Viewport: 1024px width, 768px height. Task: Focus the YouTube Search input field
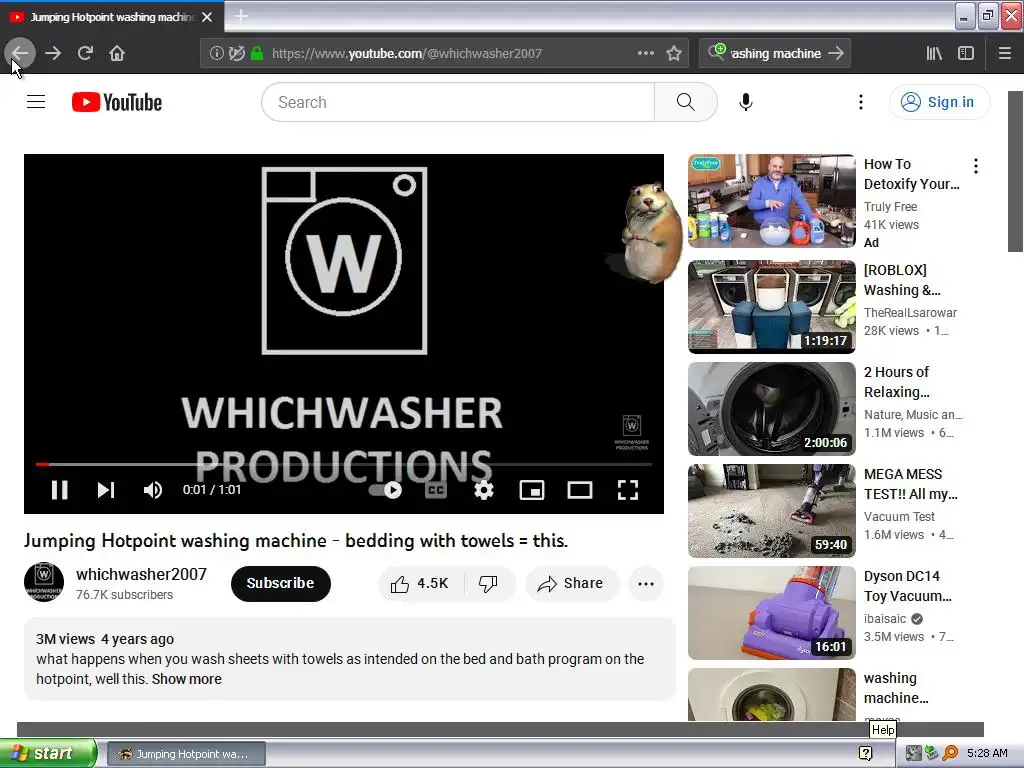tap(458, 102)
